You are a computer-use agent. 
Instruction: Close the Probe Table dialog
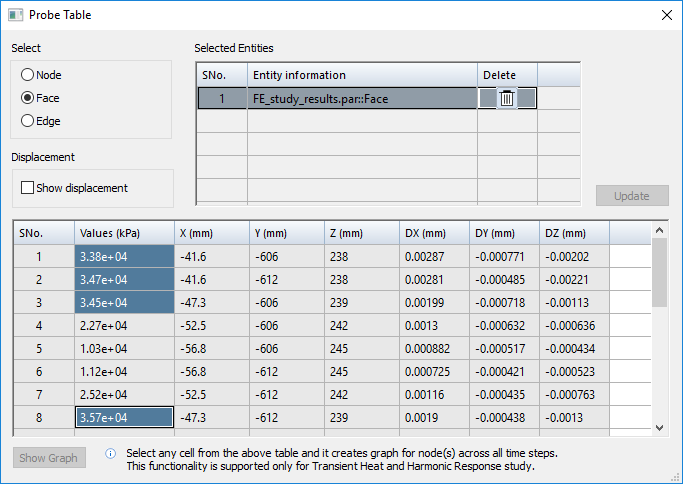[667, 15]
